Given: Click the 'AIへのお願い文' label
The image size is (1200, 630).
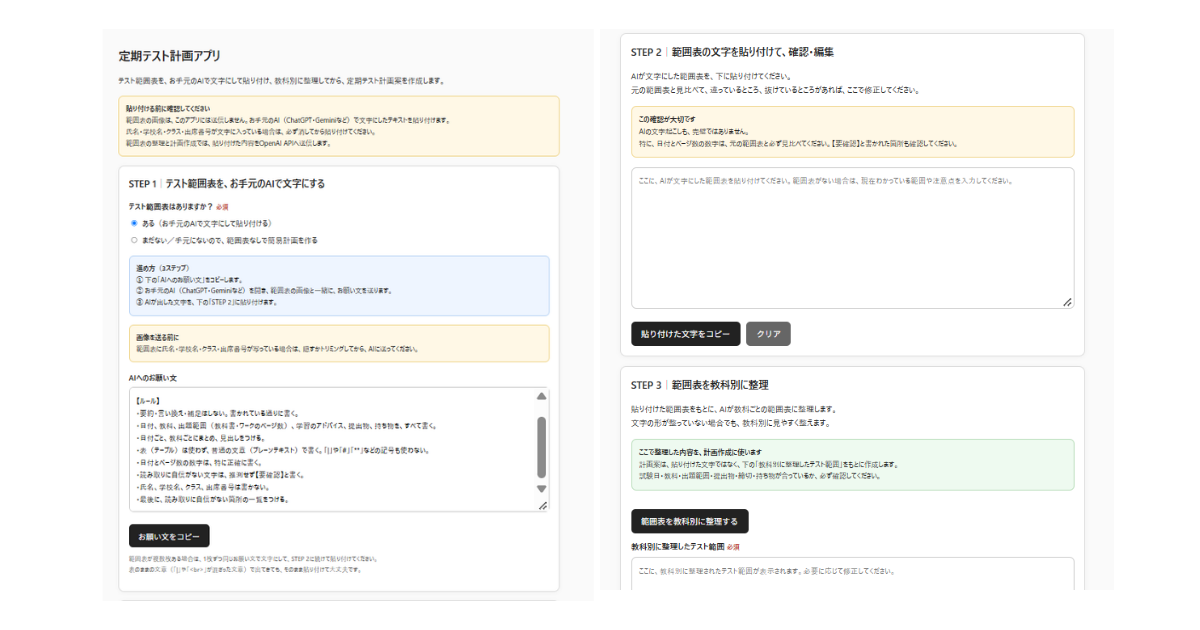Looking at the screenshot, I should point(153,378).
